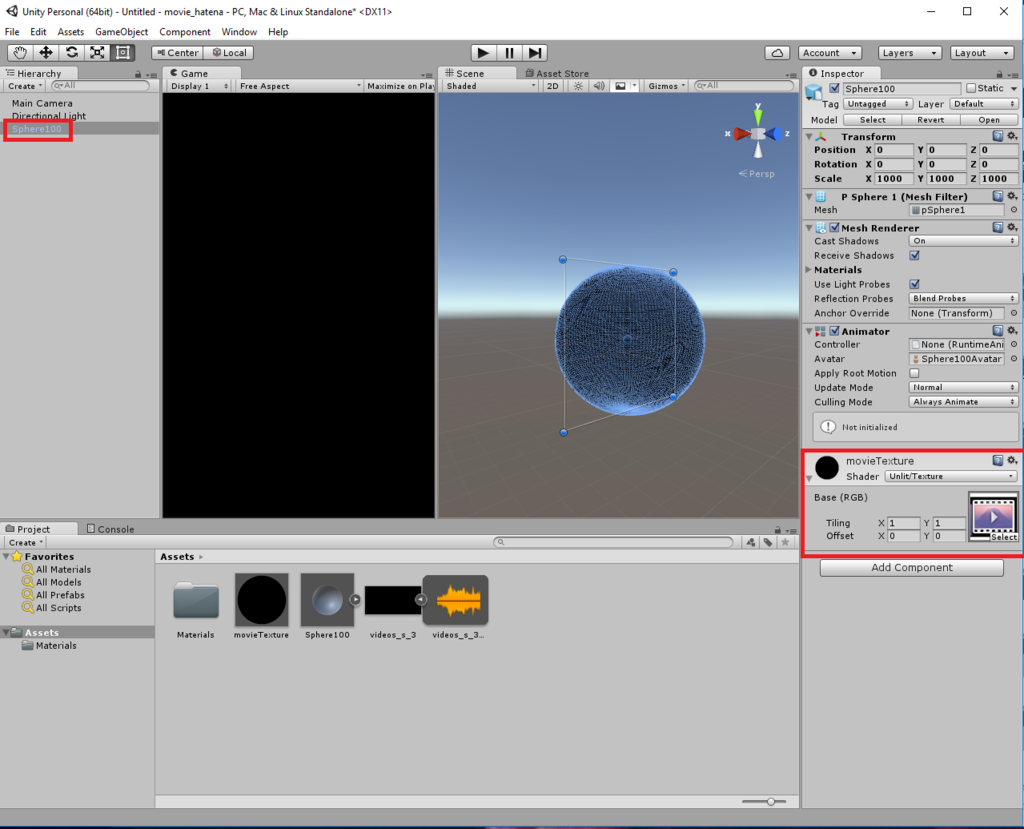Screen dimensions: 1024x829
Task: Toggle Animator enabled checkbox
Action: (x=835, y=331)
